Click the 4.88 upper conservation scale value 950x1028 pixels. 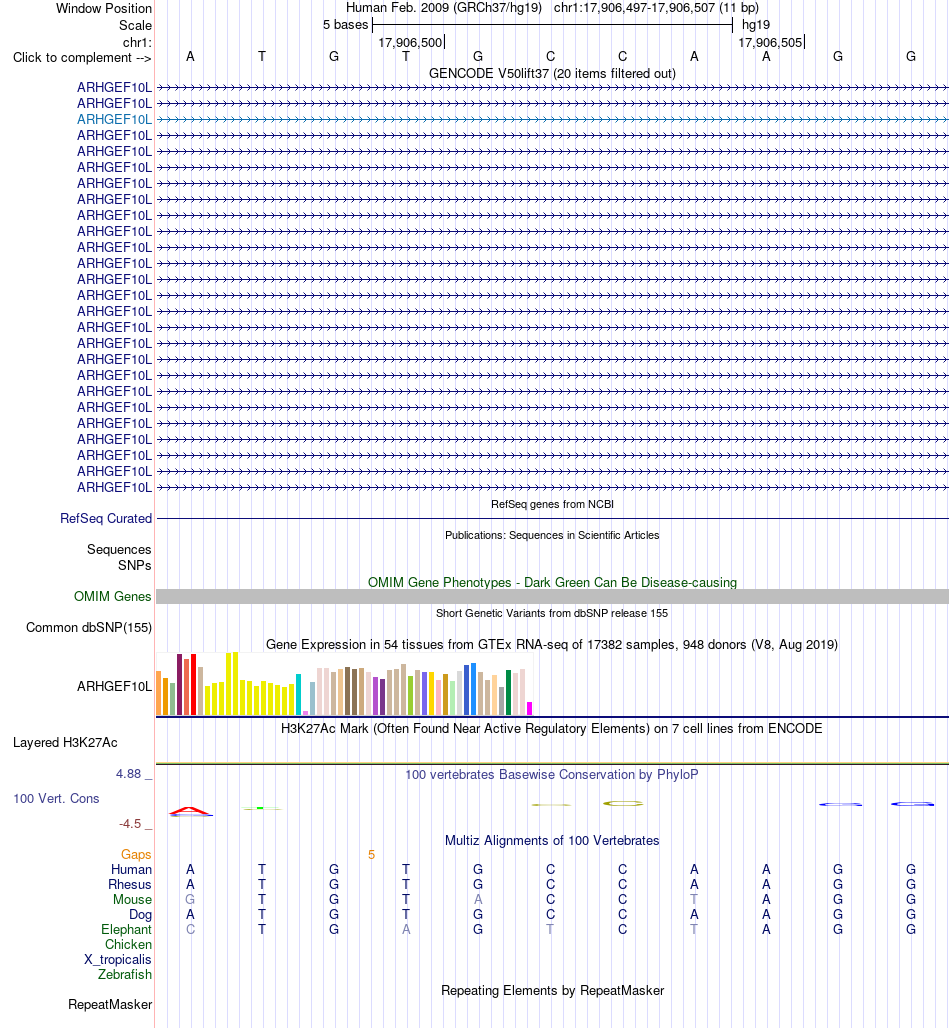(x=129, y=774)
